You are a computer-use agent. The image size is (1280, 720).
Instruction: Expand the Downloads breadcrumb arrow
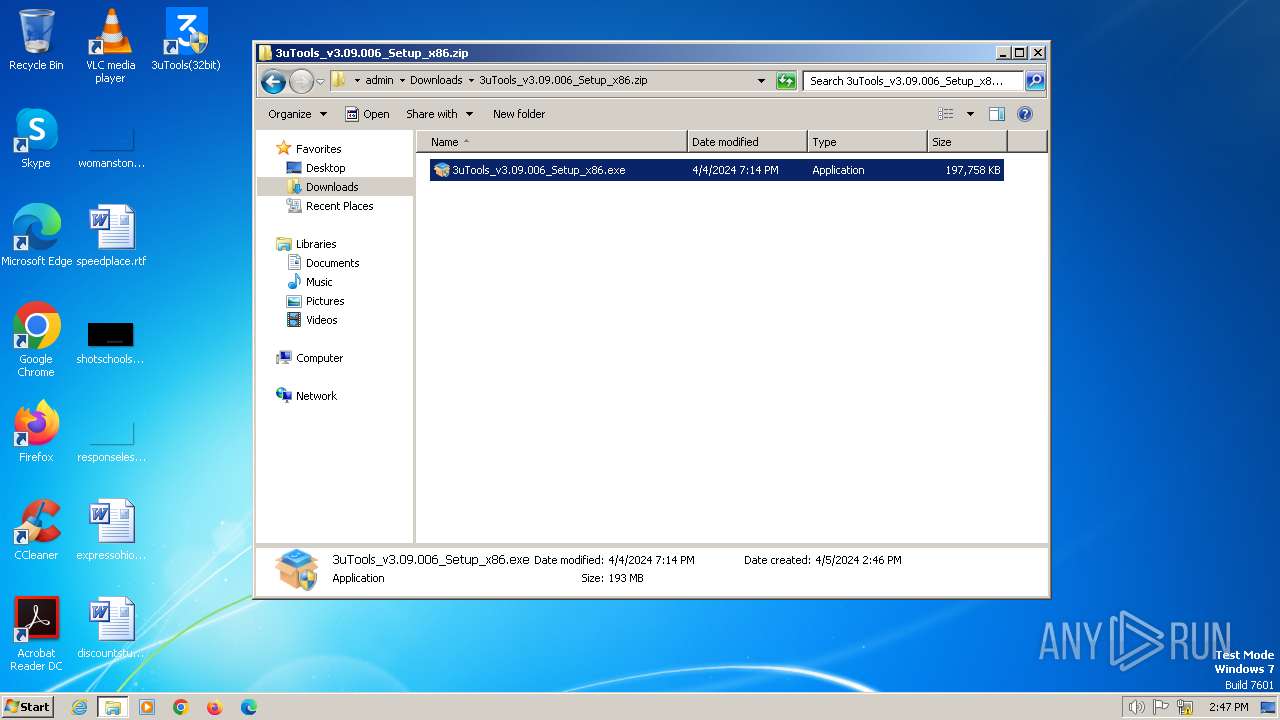point(471,81)
